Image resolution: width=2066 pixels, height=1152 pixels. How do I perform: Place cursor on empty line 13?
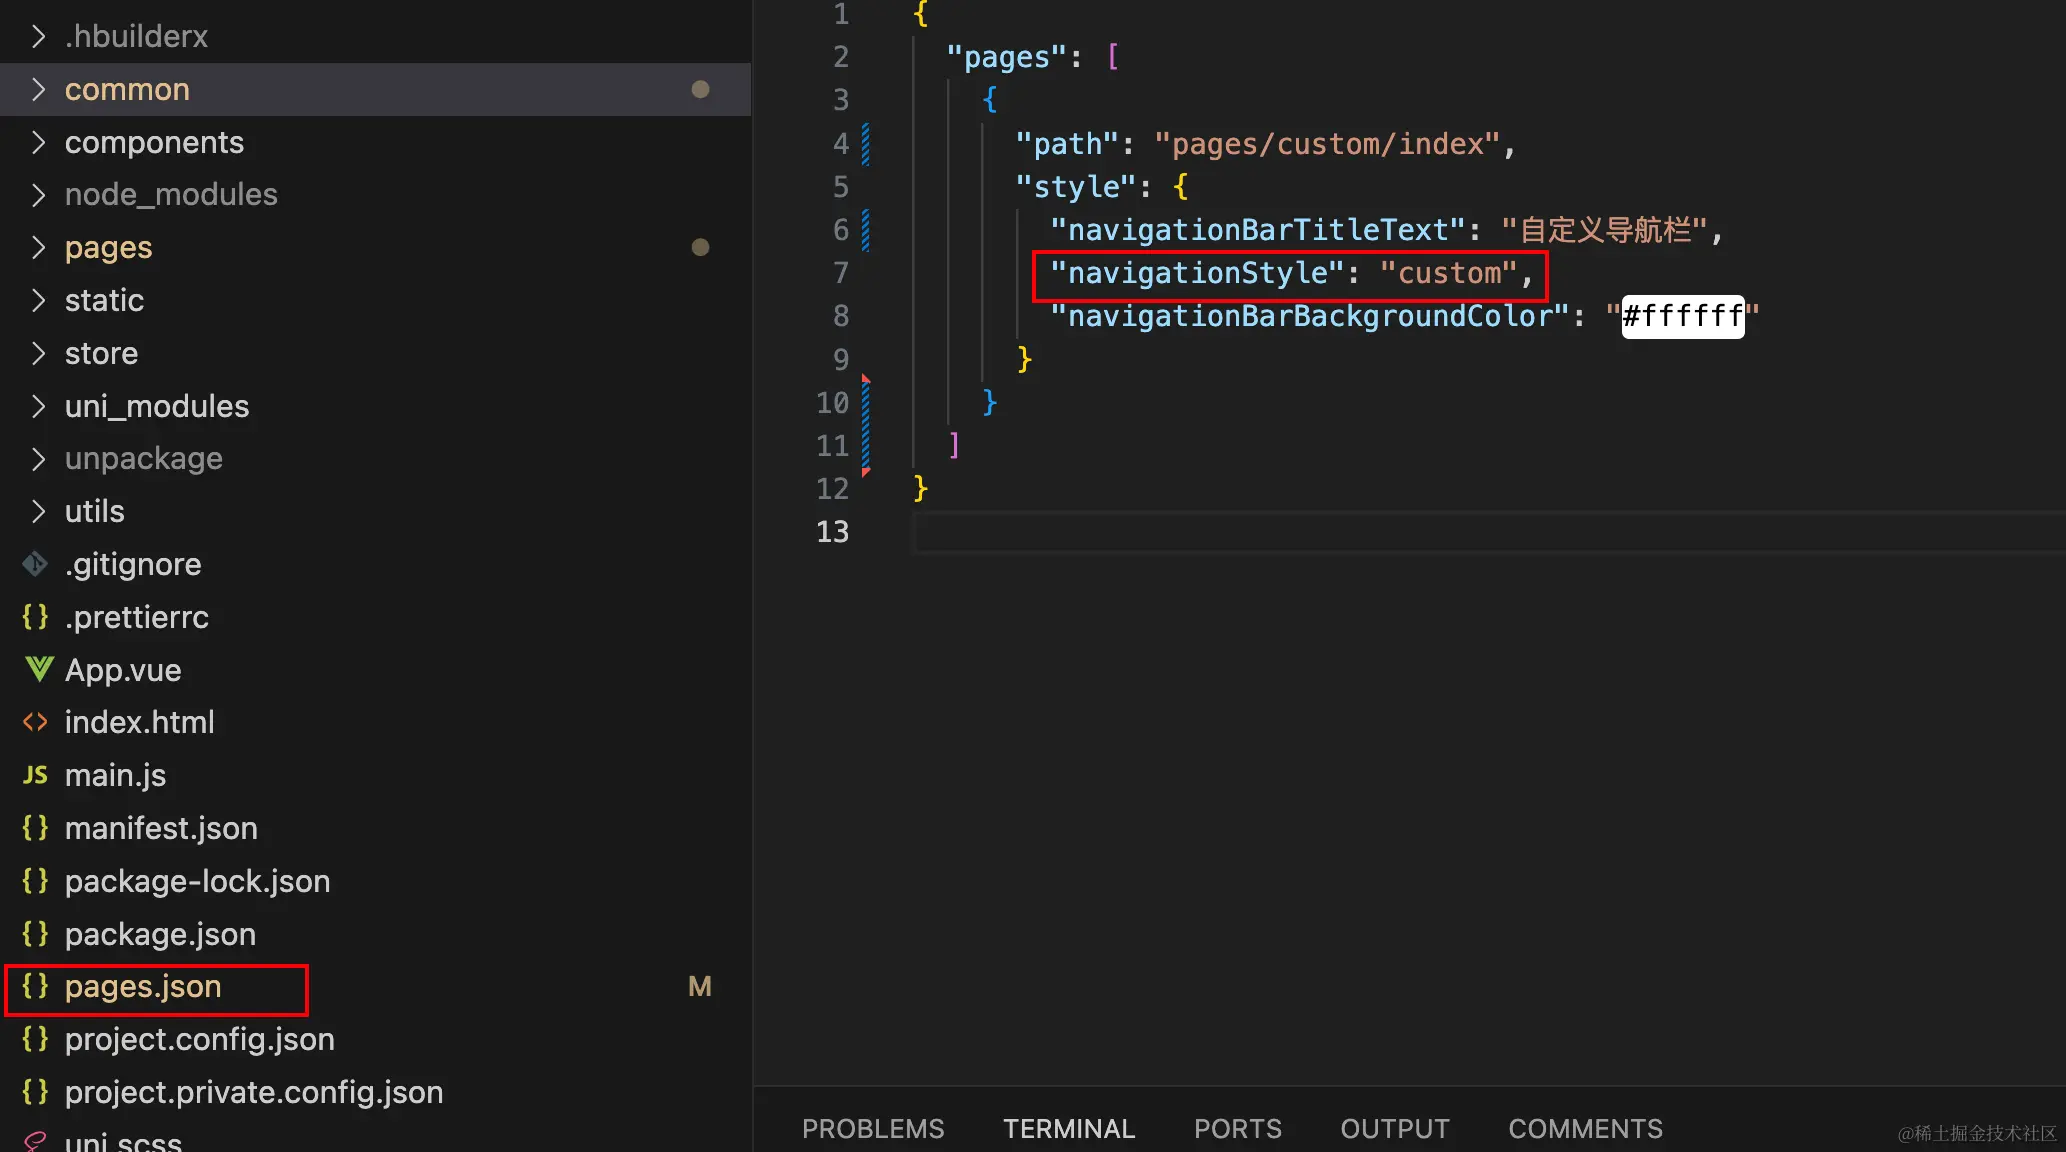(x=1400, y=532)
